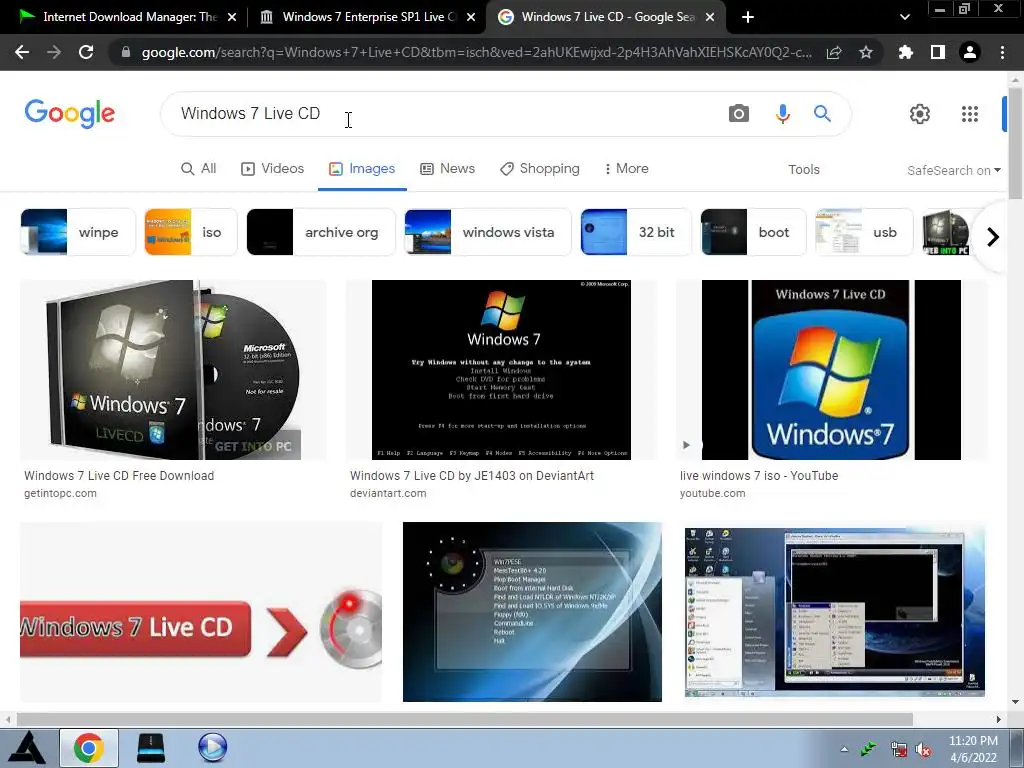
Task: Filter images by usb chip
Action: tap(864, 232)
